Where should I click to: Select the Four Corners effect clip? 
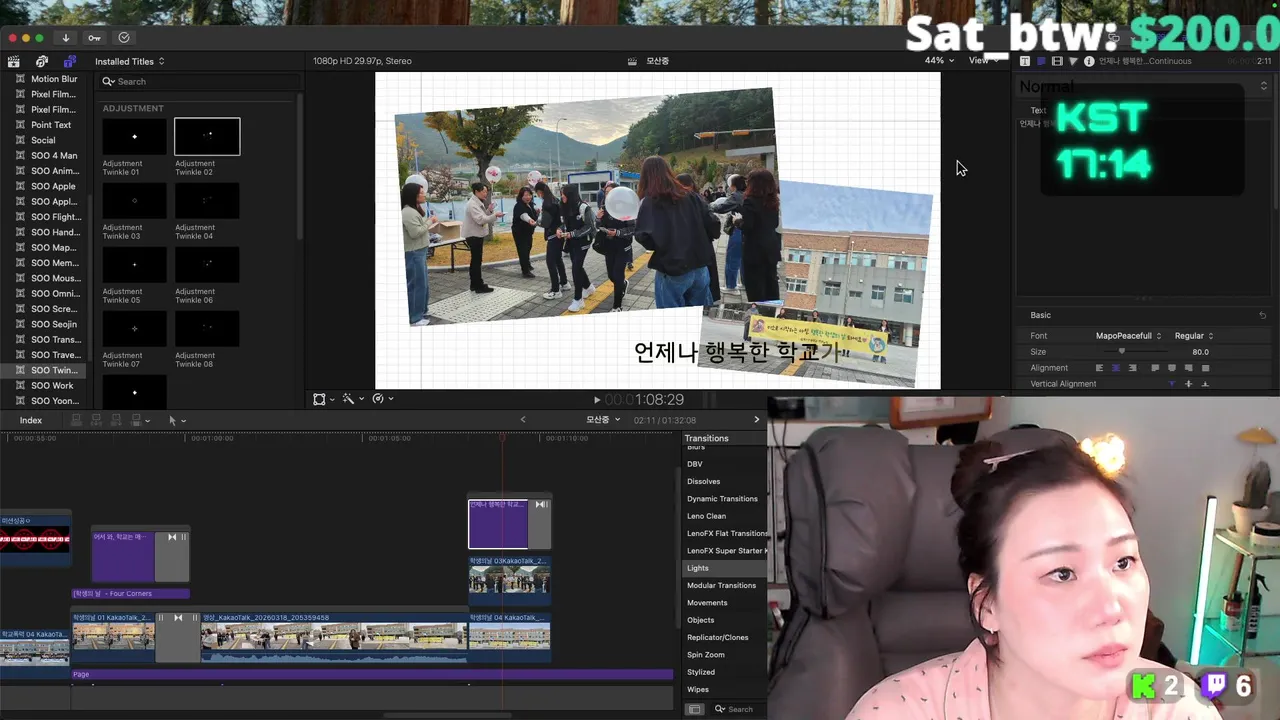point(131,593)
